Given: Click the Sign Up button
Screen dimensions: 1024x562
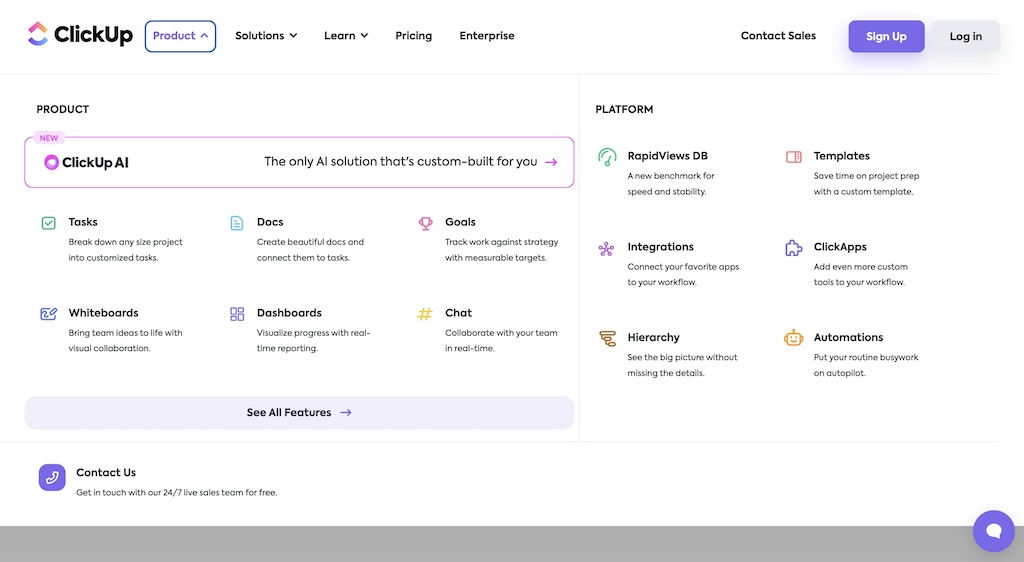Looking at the screenshot, I should point(886,37).
